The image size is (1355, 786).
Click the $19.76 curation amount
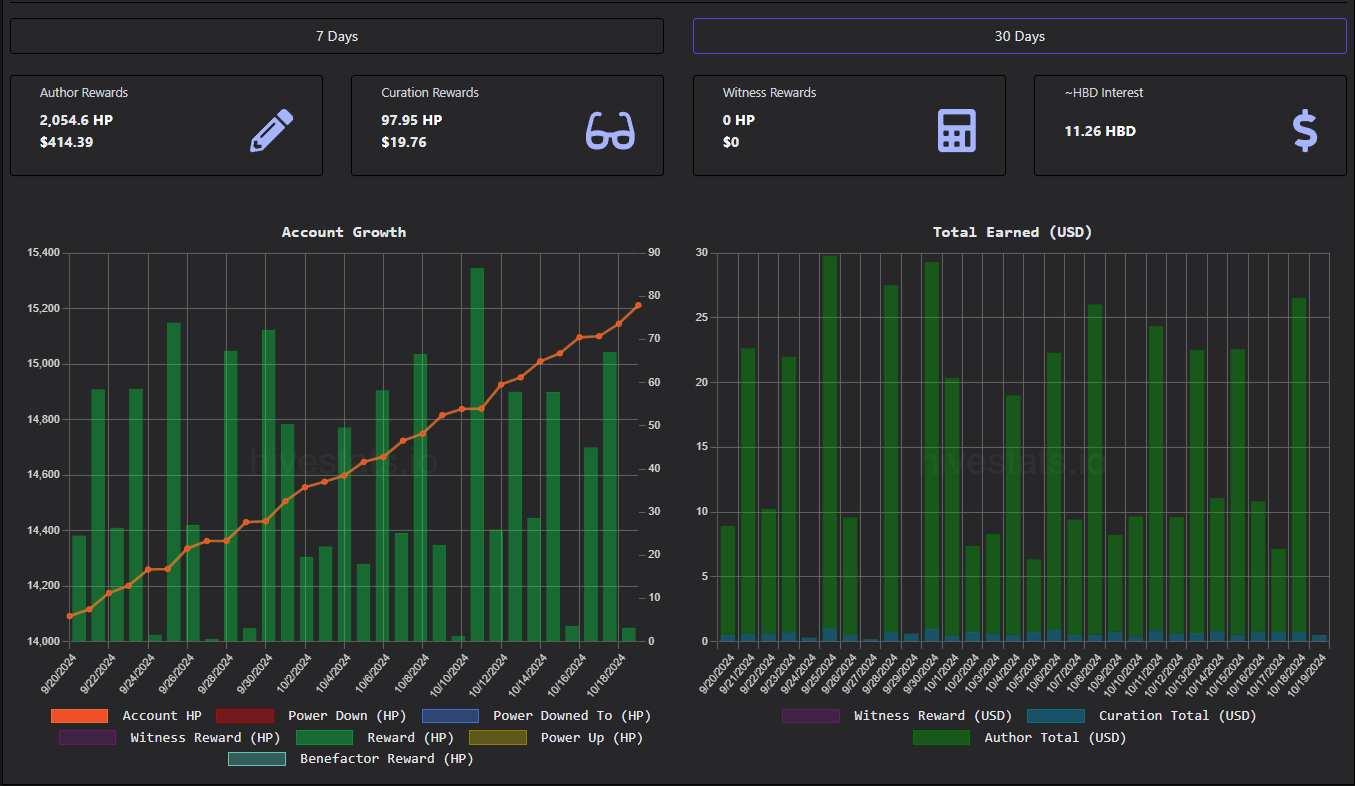[404, 142]
